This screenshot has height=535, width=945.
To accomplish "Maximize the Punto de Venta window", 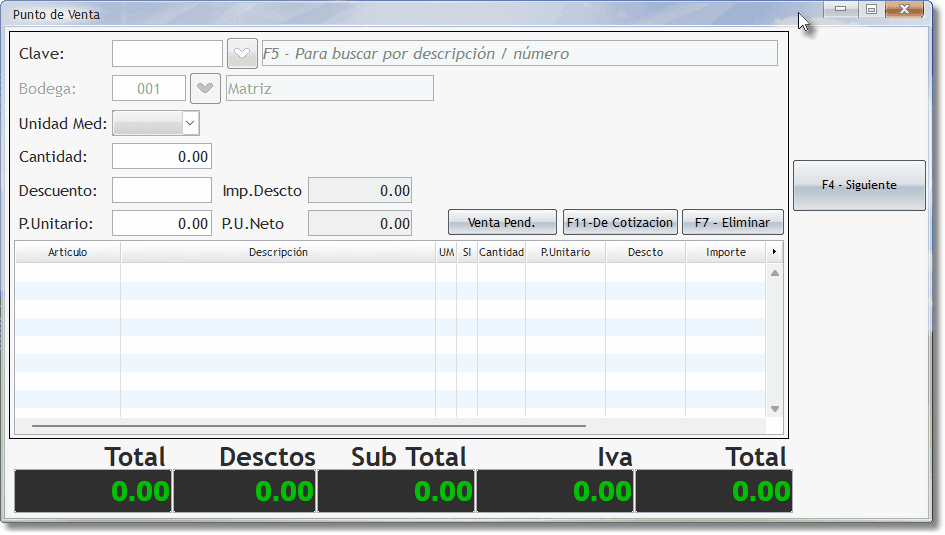I will tap(871, 9).
